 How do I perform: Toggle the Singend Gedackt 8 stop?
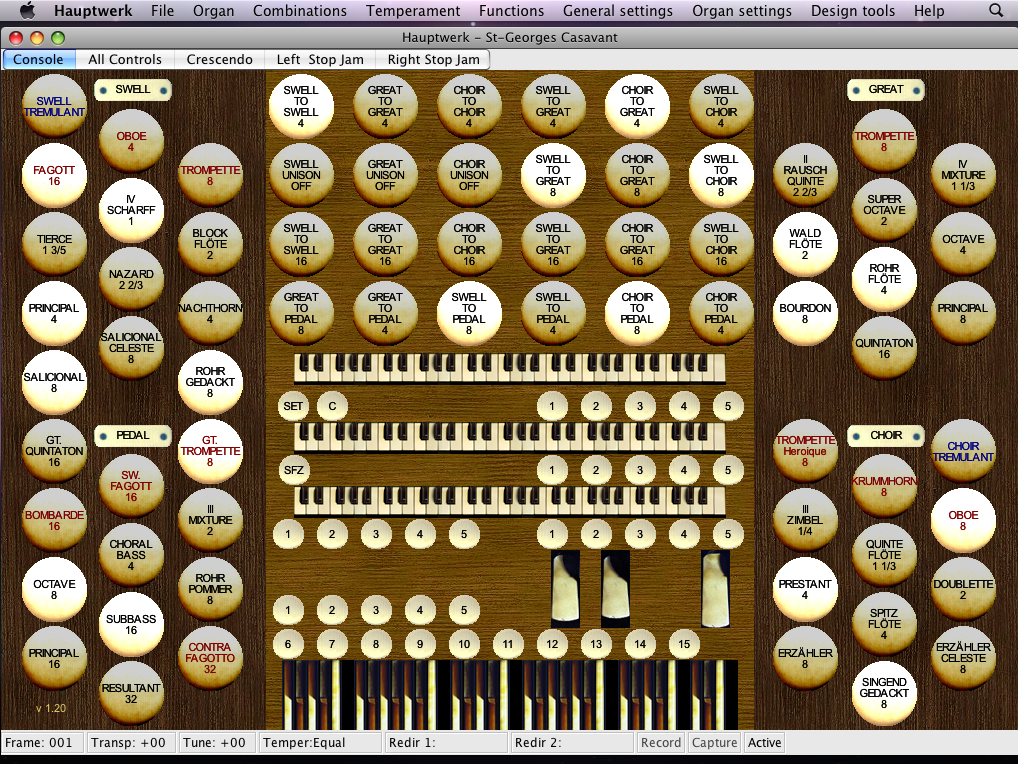click(884, 693)
